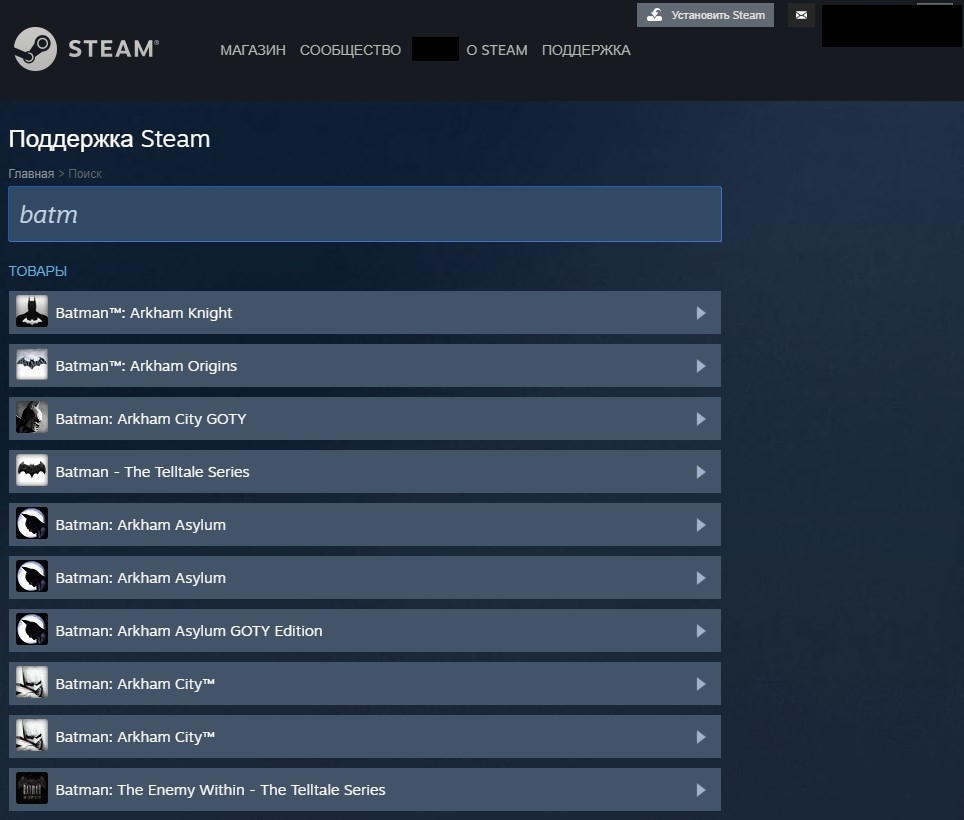Click the second Batman: Arkham City™ icon

coord(32,736)
